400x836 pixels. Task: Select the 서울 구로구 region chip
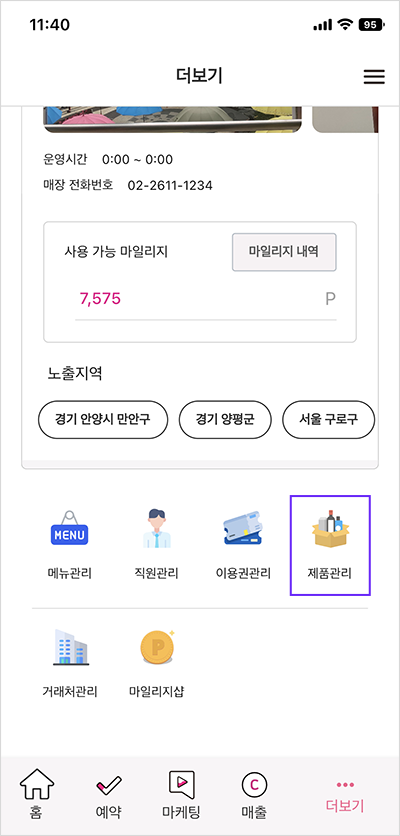pyautogui.click(x=329, y=420)
